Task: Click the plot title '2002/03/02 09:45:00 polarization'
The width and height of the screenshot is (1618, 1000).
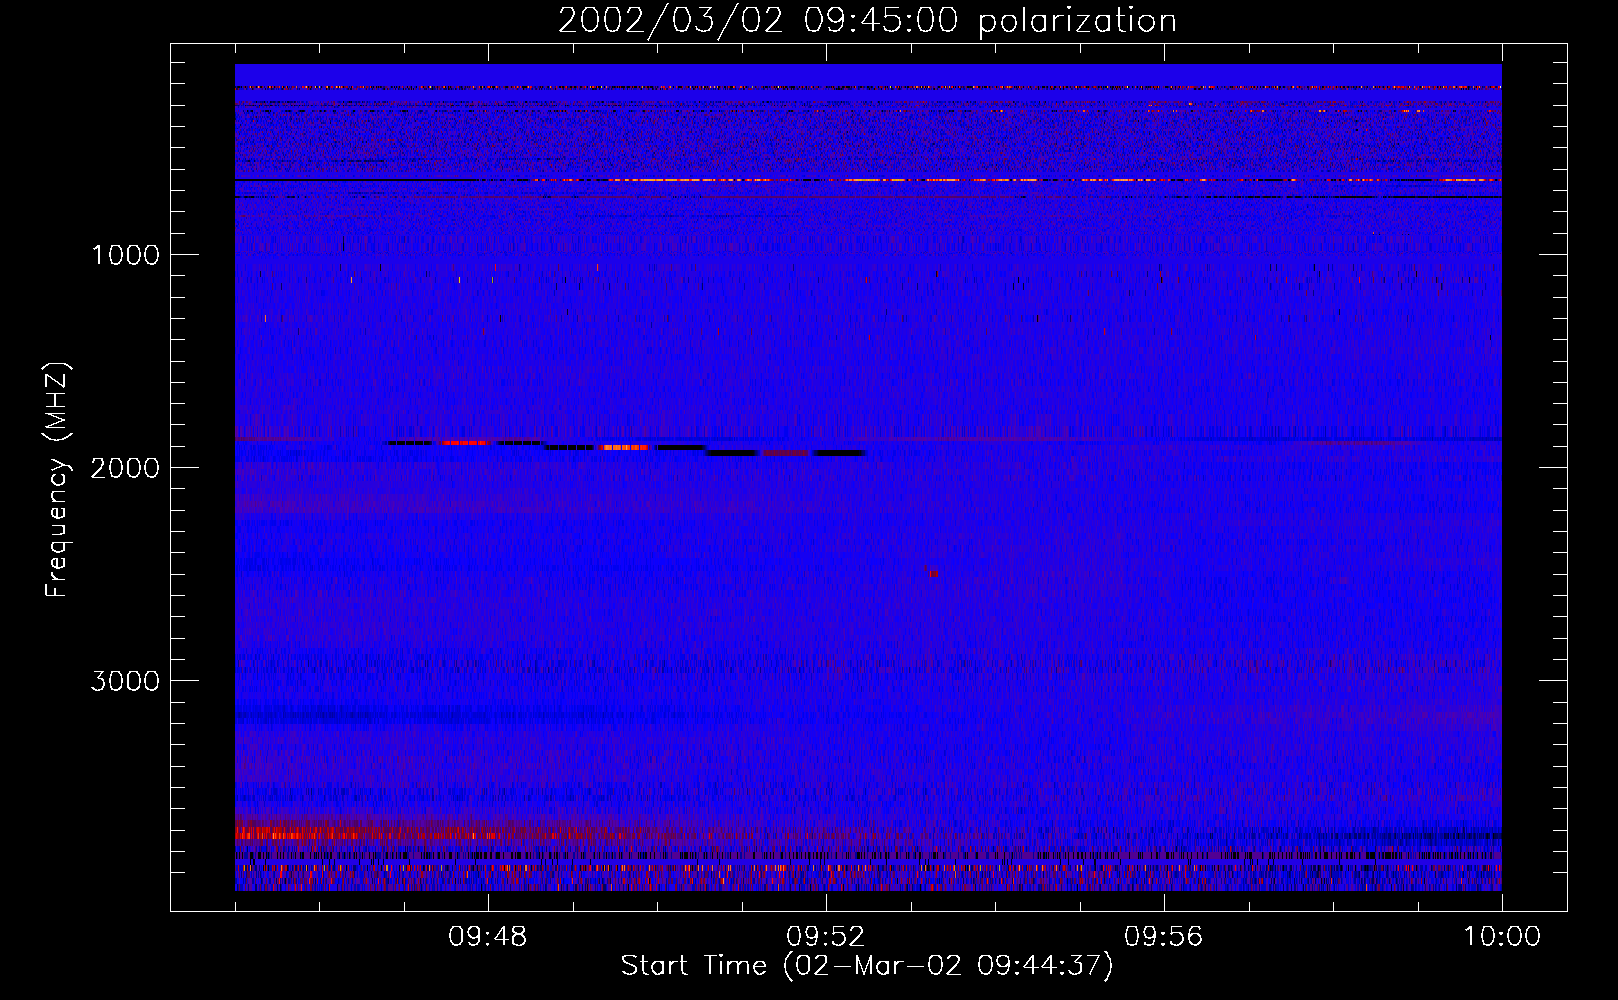Action: pos(867,21)
